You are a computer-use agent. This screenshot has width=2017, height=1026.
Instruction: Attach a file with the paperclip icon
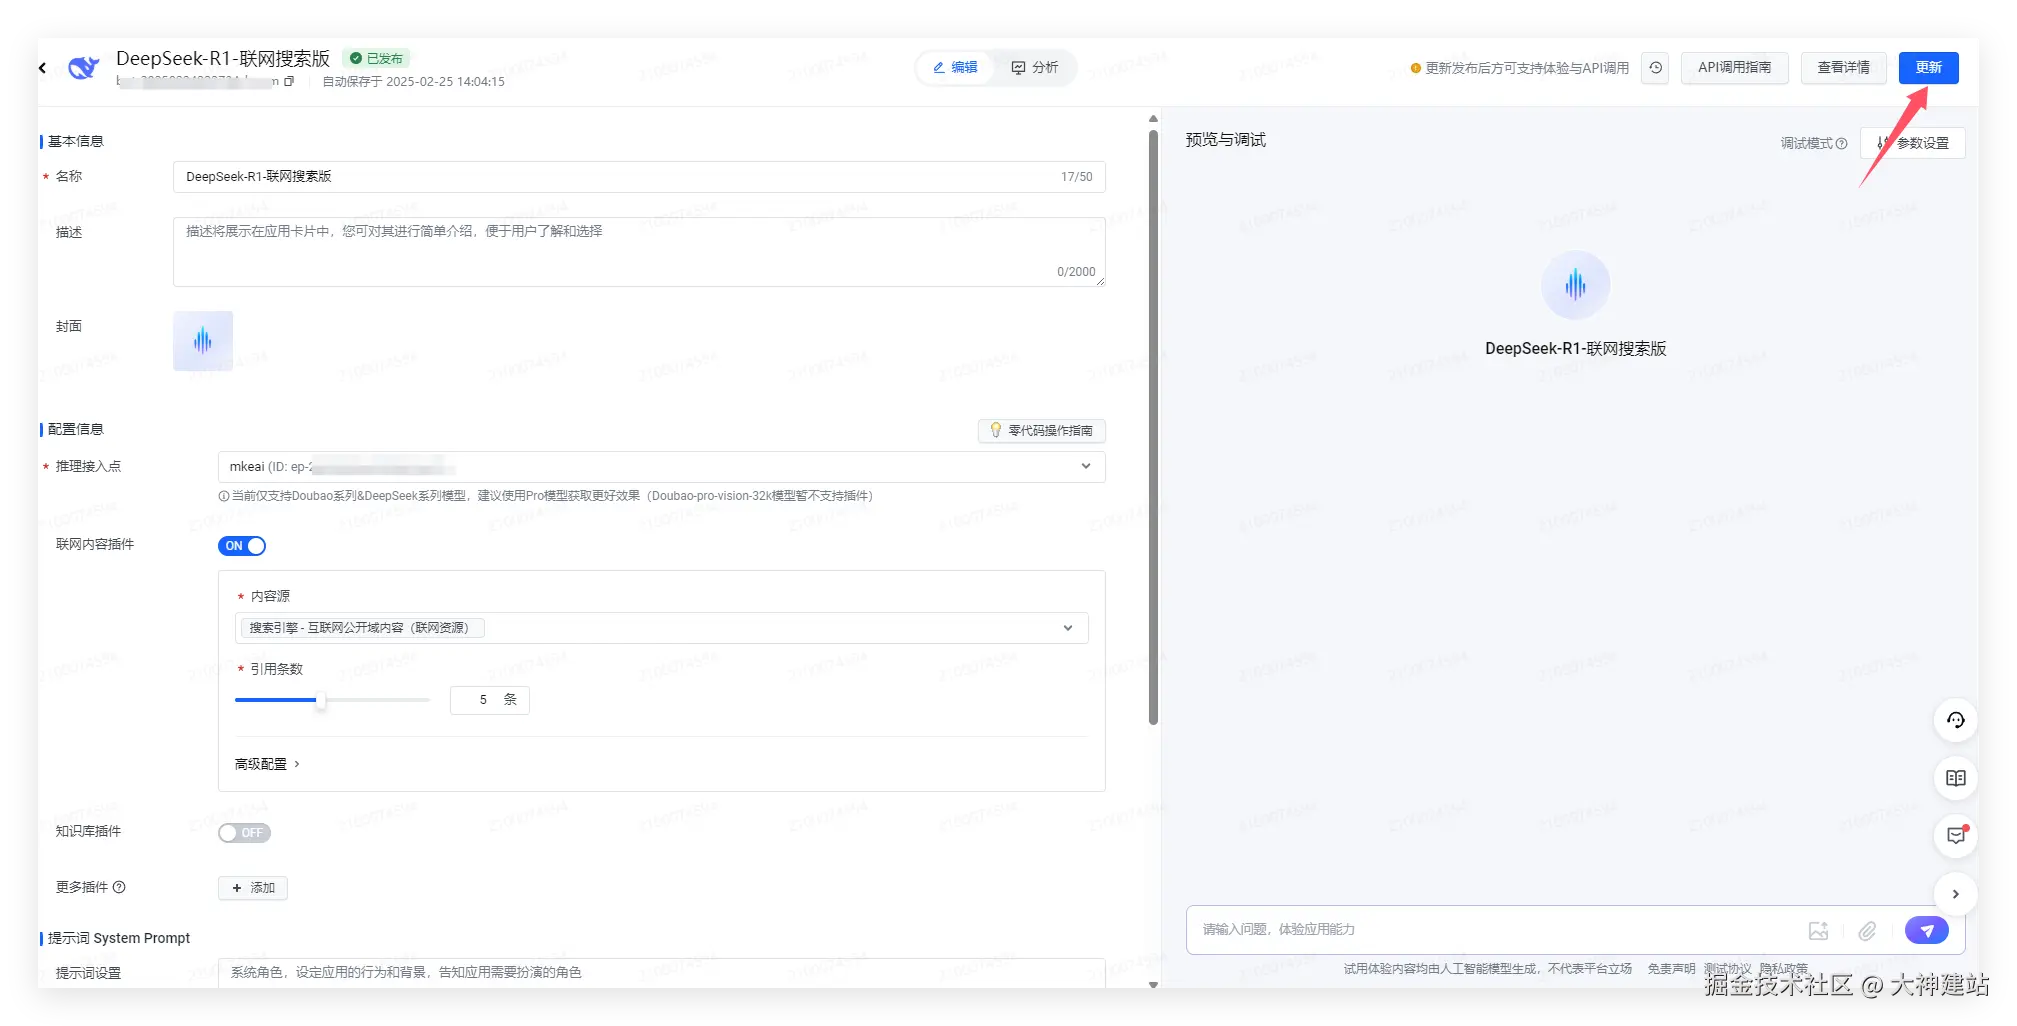[1867, 931]
